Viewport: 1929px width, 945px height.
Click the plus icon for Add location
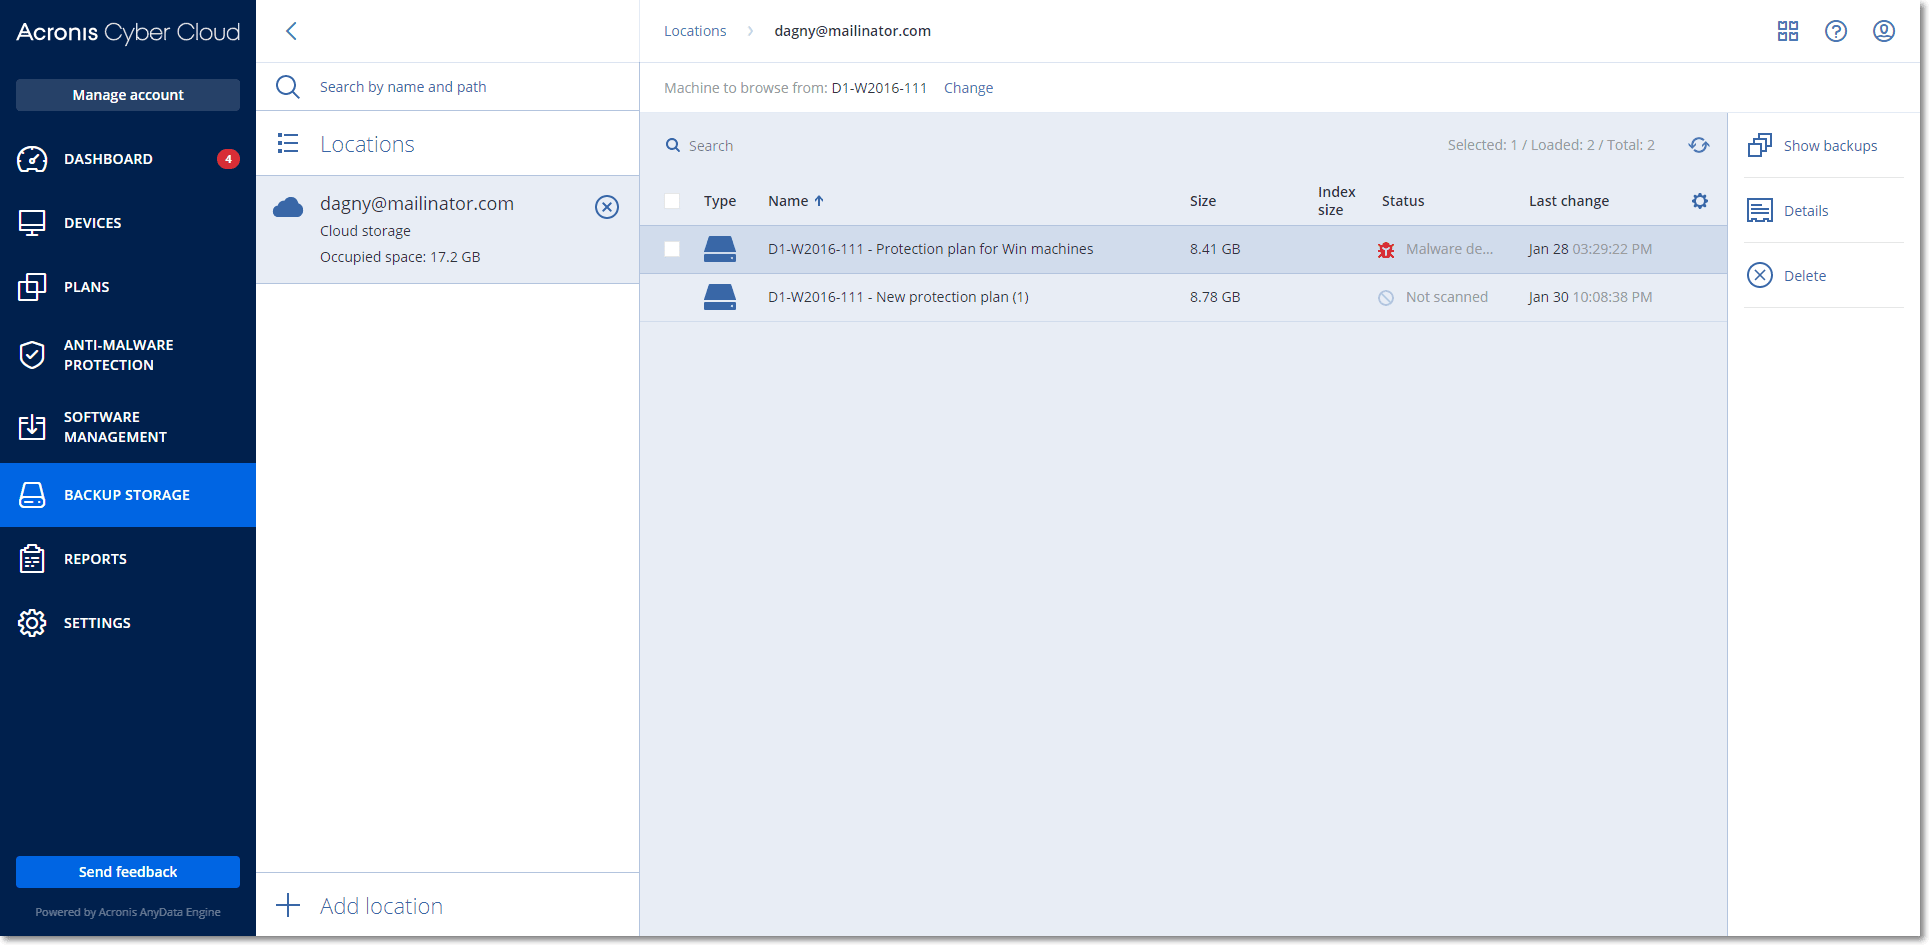(x=288, y=906)
